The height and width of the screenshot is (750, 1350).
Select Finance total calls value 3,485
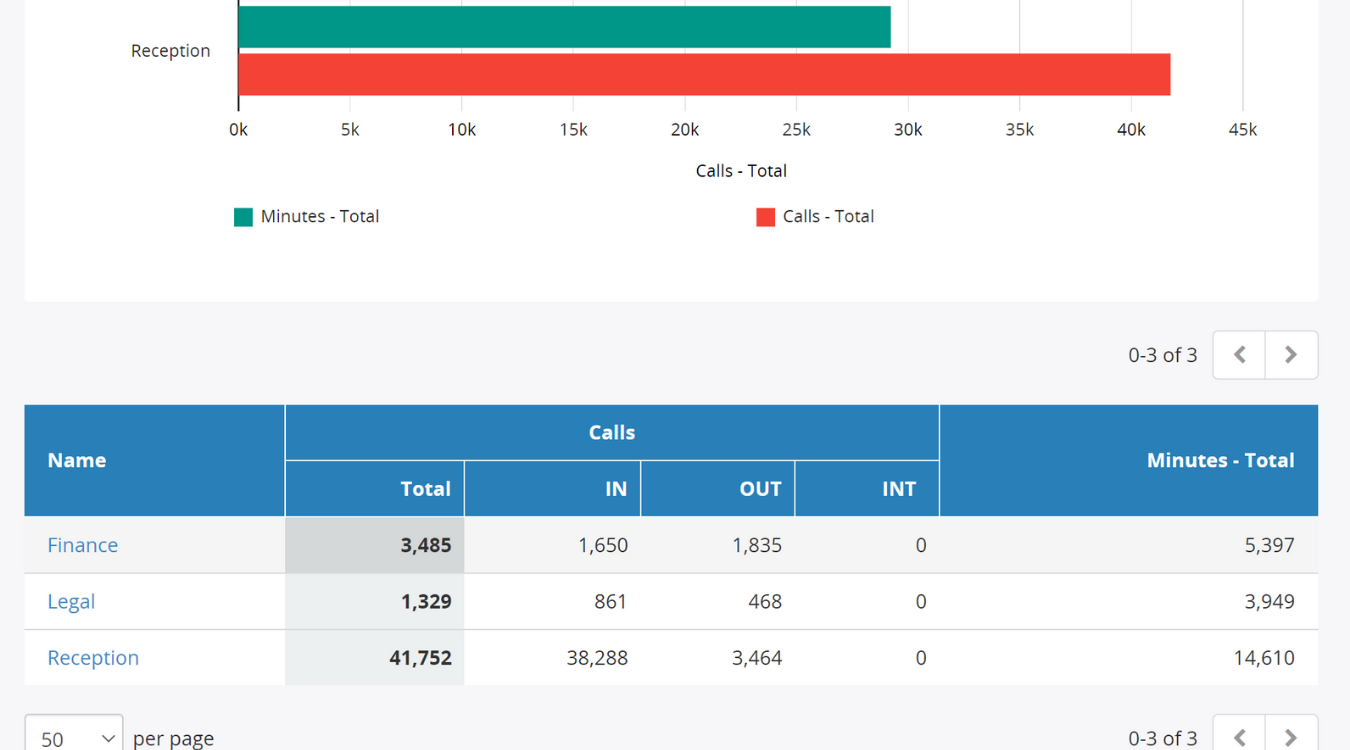tap(426, 545)
